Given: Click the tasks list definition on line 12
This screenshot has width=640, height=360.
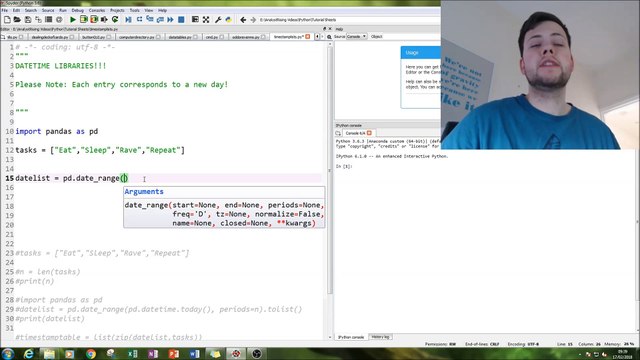Looking at the screenshot, I should pyautogui.click(x=100, y=150).
